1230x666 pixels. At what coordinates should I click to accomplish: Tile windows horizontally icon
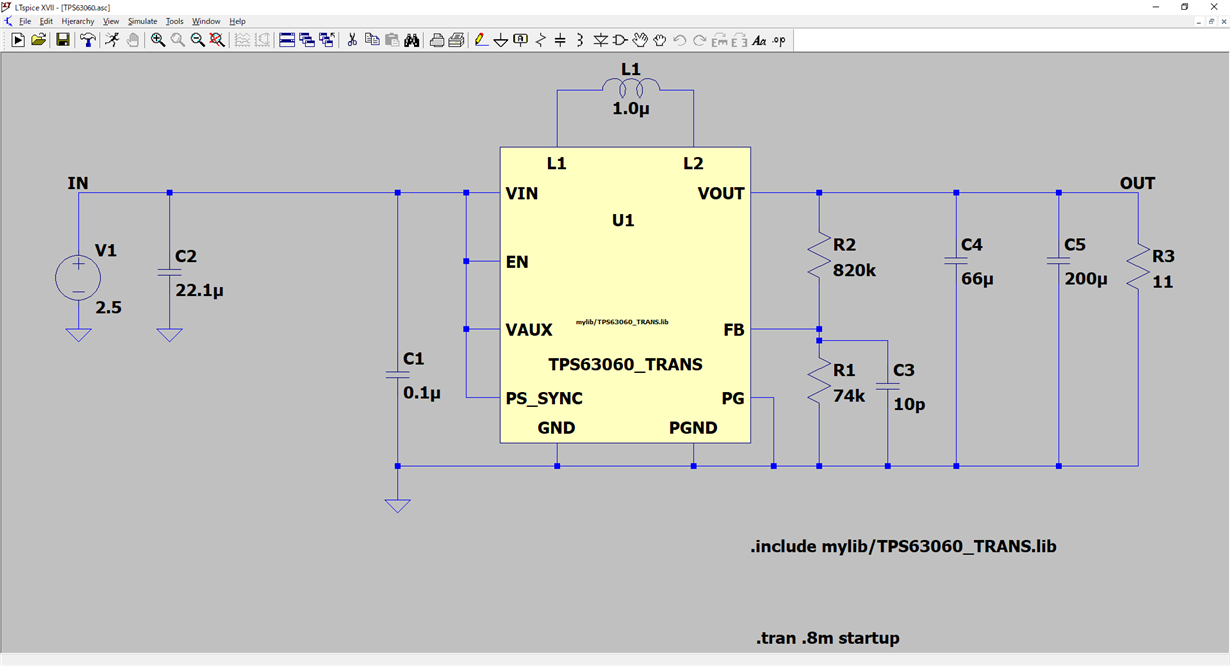tap(287, 40)
